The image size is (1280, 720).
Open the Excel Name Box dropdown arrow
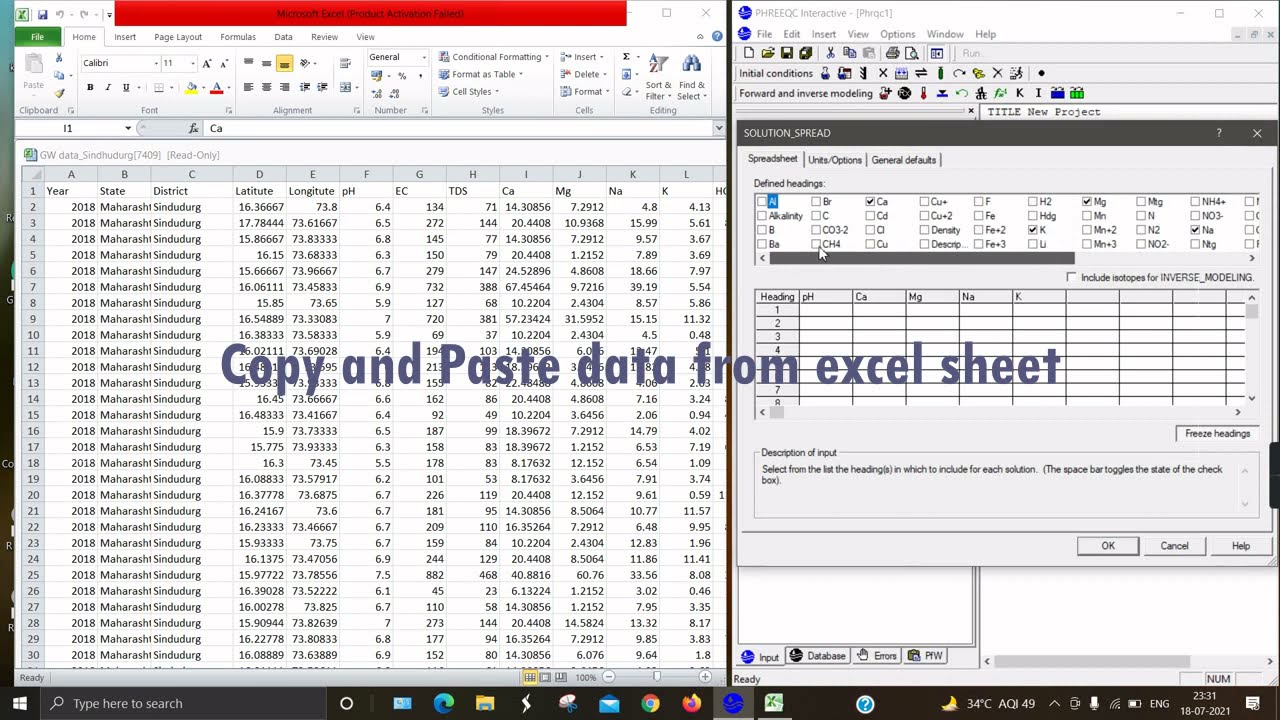click(128, 128)
